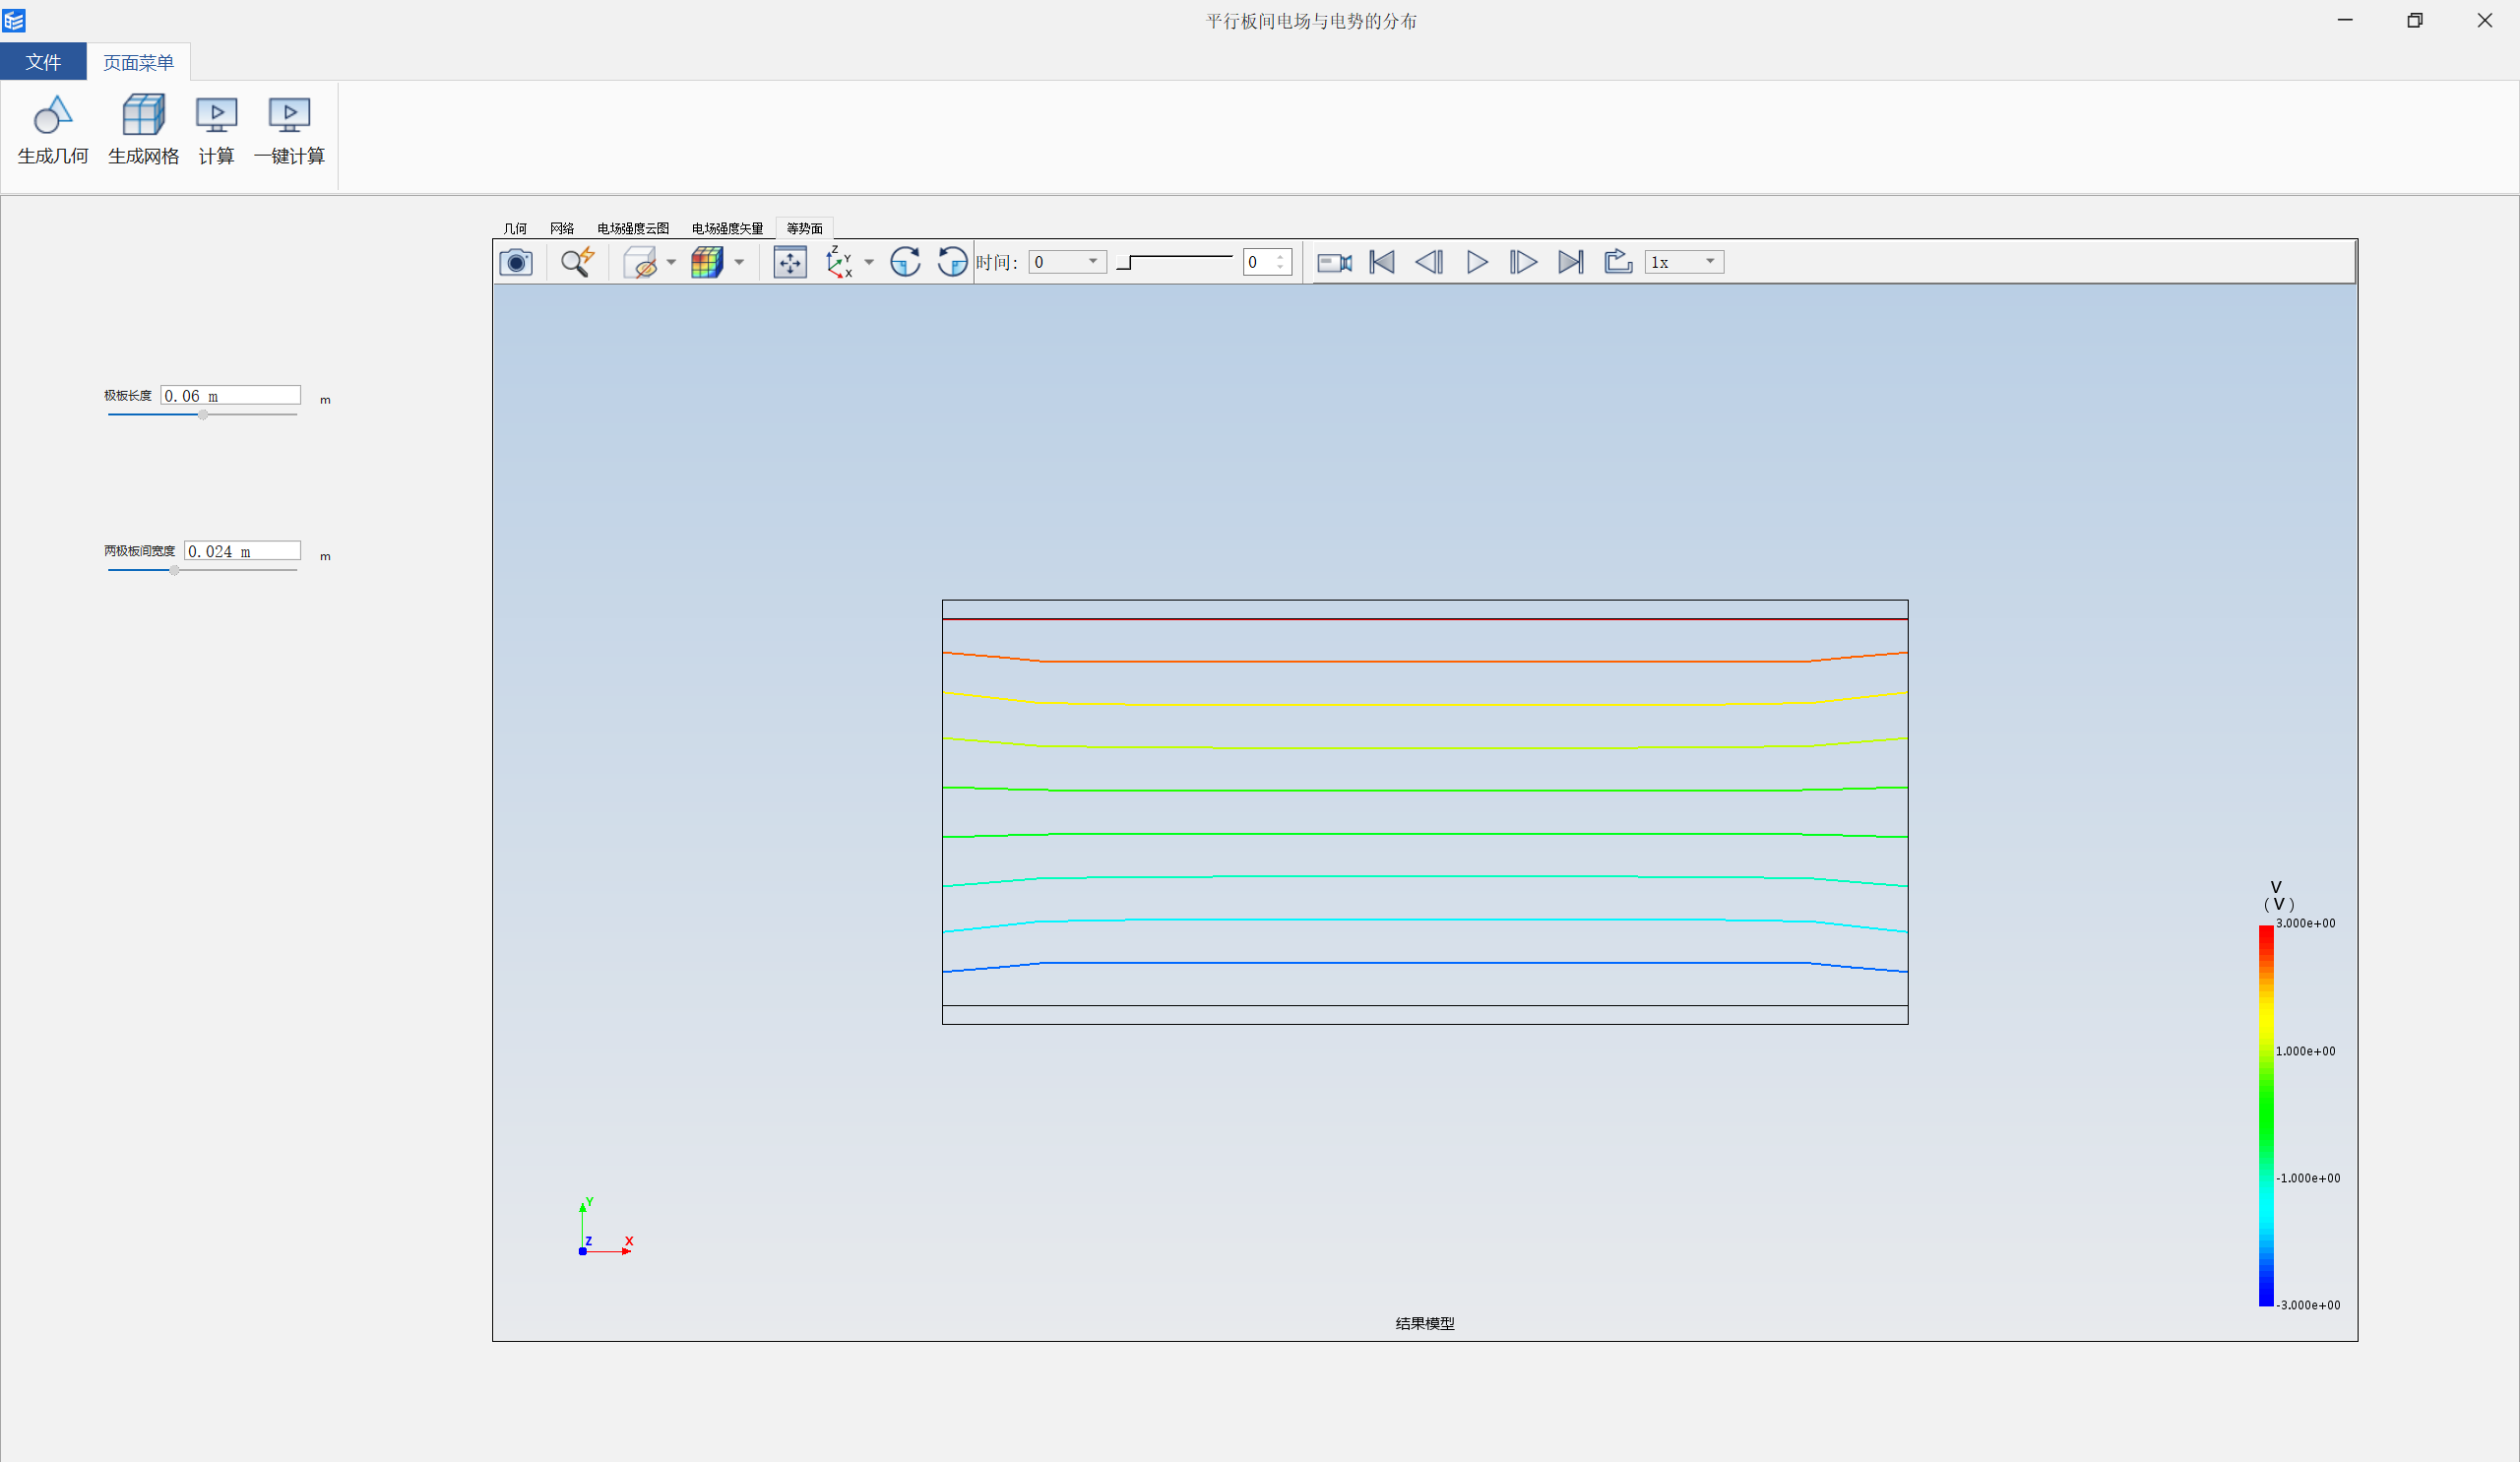
Task: Click the loop/export arrow icon
Action: (1618, 262)
